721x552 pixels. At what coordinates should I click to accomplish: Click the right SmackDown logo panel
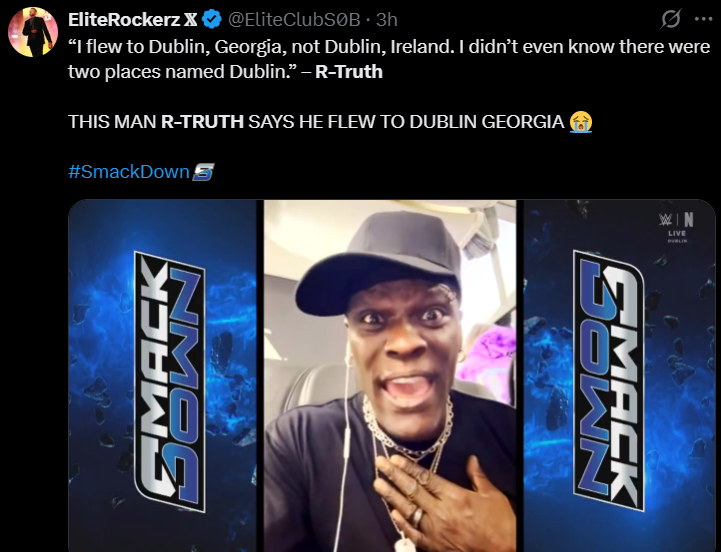619,376
